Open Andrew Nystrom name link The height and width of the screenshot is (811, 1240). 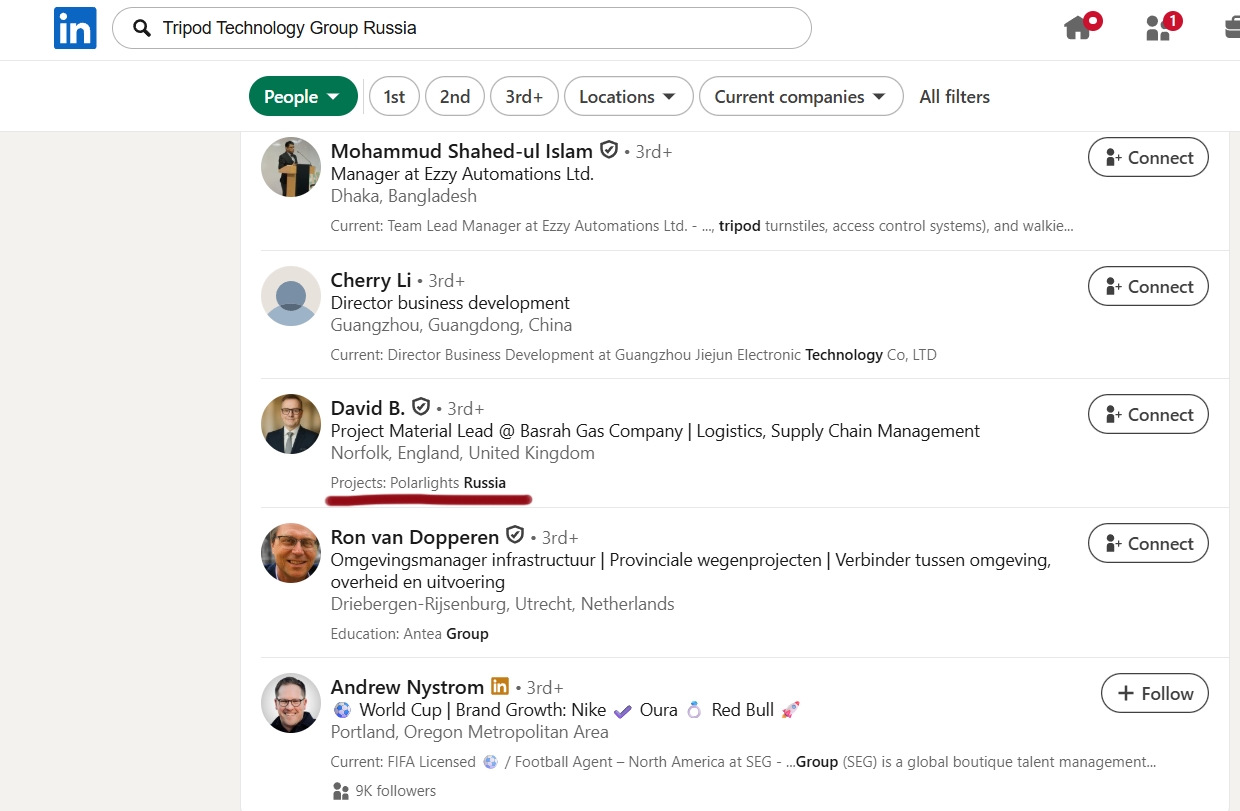click(407, 687)
